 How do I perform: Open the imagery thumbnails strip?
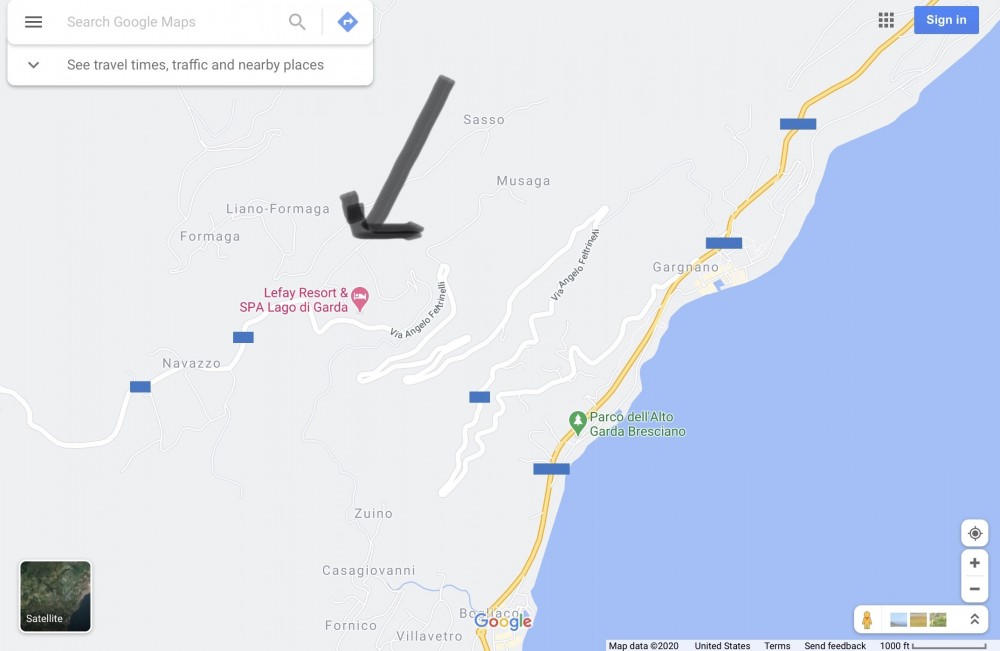[x=918, y=619]
